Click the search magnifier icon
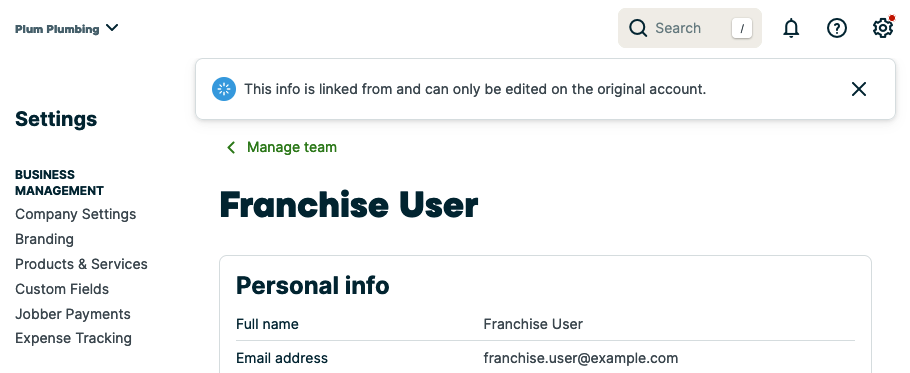Image resolution: width=910 pixels, height=373 pixels. point(638,28)
